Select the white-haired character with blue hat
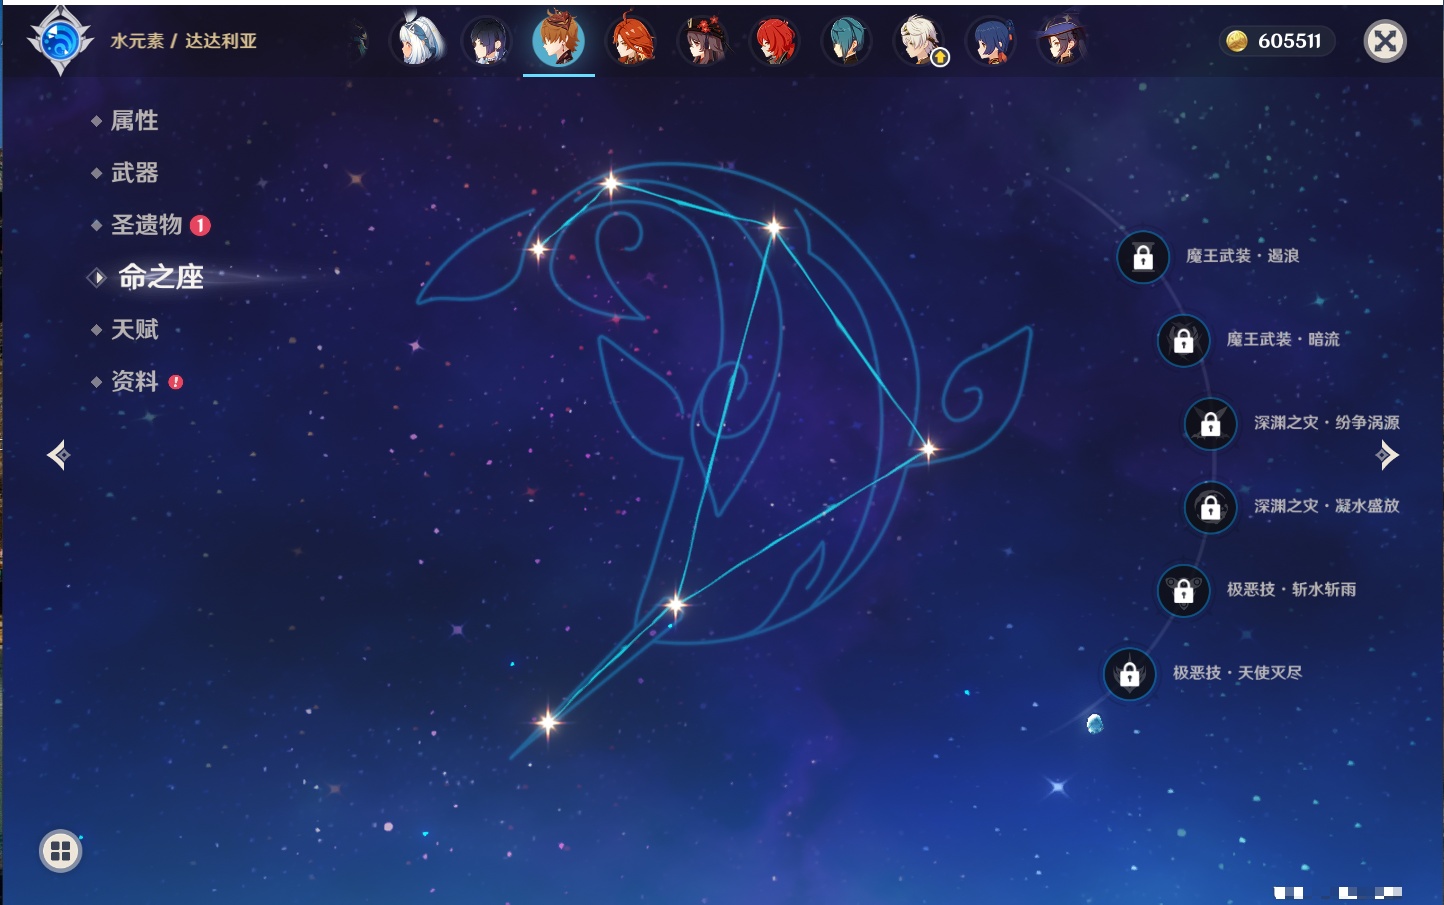This screenshot has height=905, width=1444. point(416,41)
